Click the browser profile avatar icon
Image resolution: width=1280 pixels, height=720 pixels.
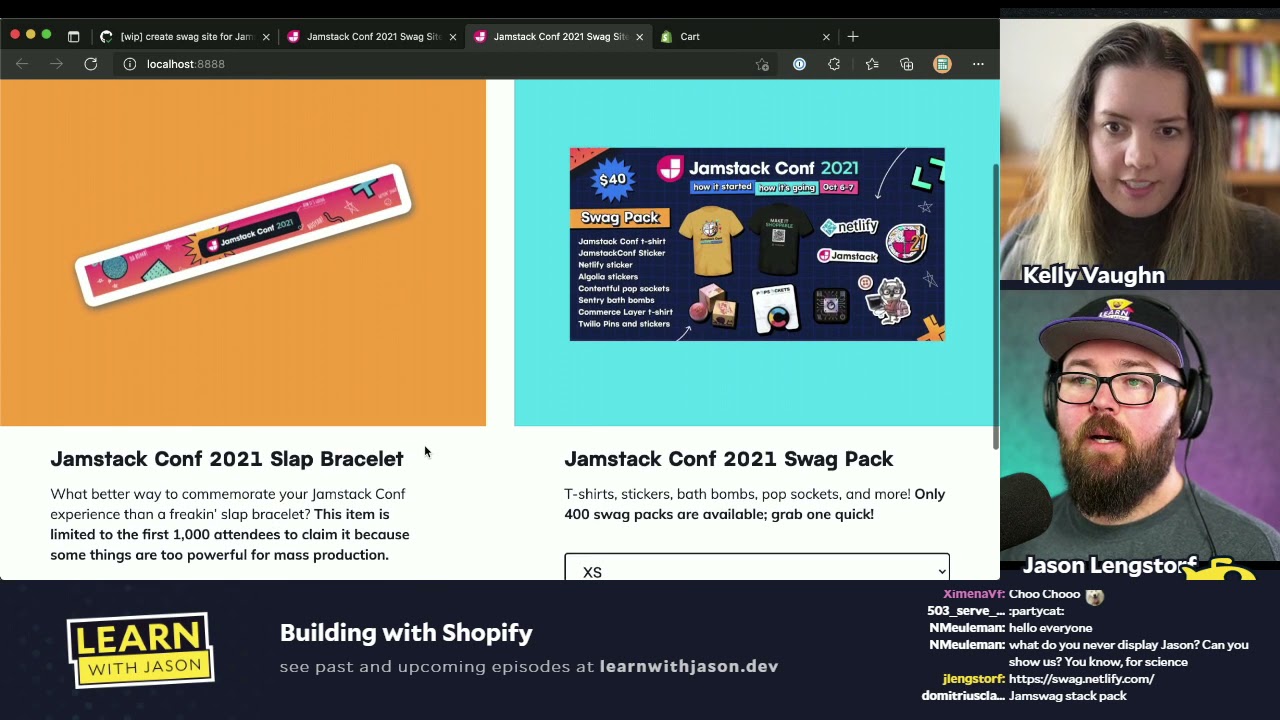point(942,64)
